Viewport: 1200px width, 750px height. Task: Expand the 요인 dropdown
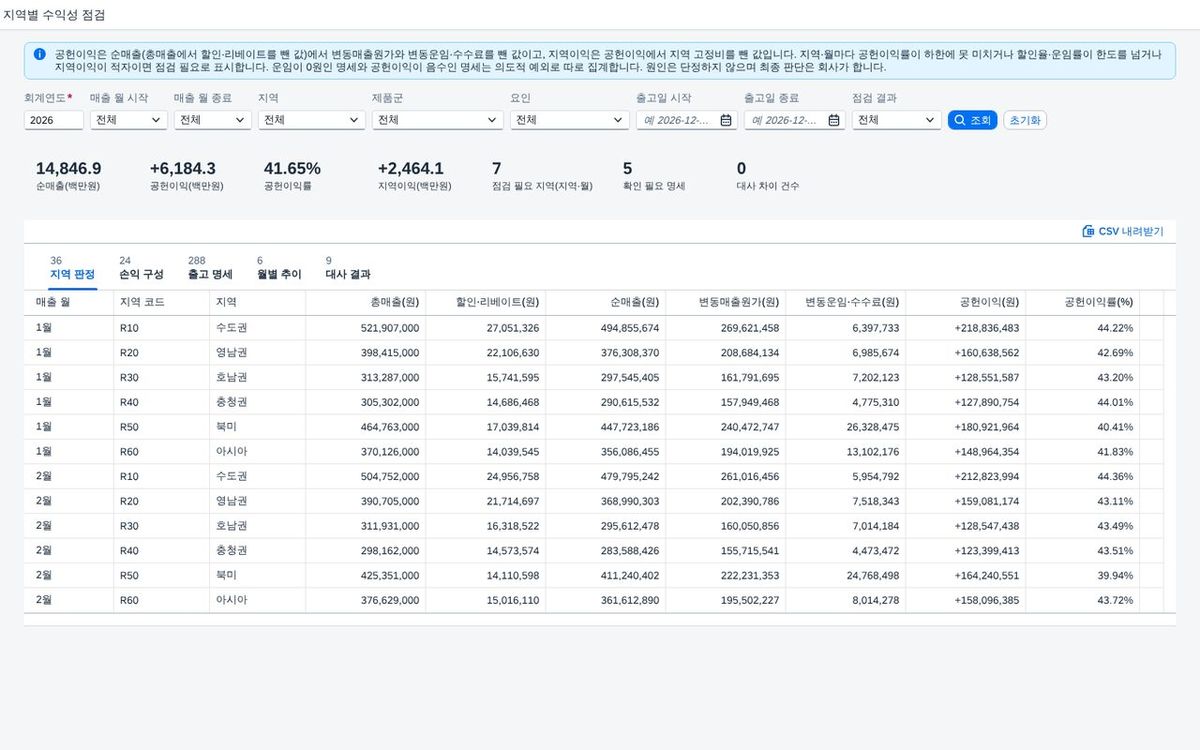pos(569,120)
